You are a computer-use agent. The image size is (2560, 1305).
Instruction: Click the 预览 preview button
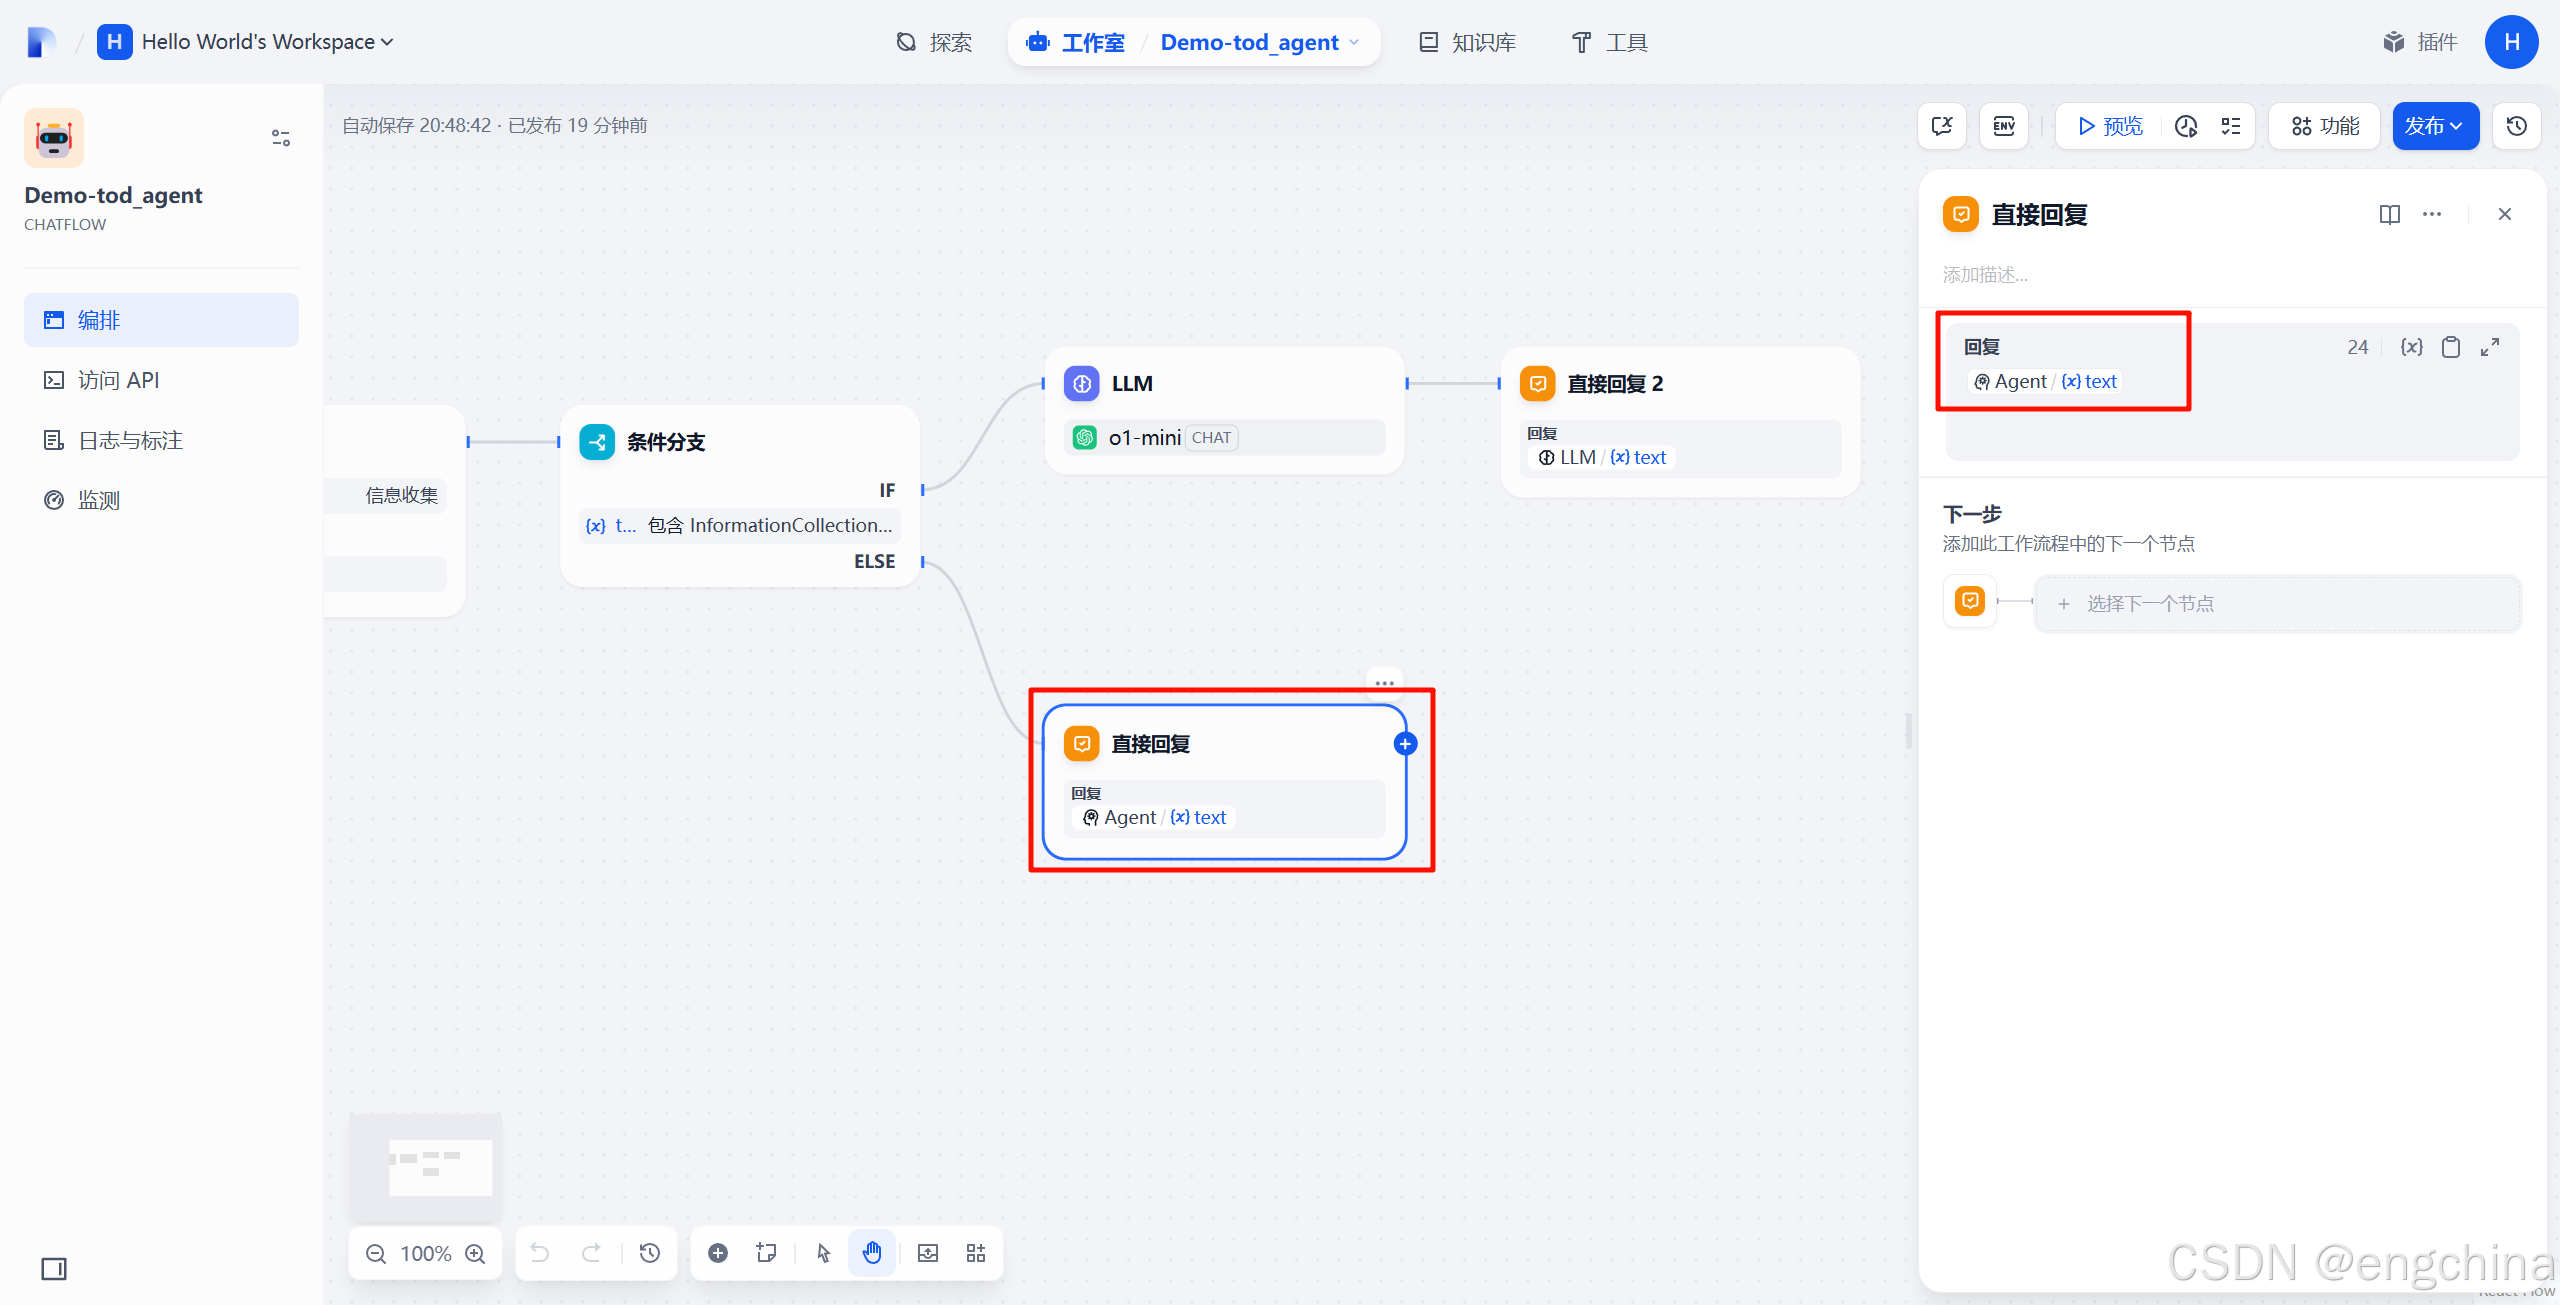pyautogui.click(x=2110, y=126)
